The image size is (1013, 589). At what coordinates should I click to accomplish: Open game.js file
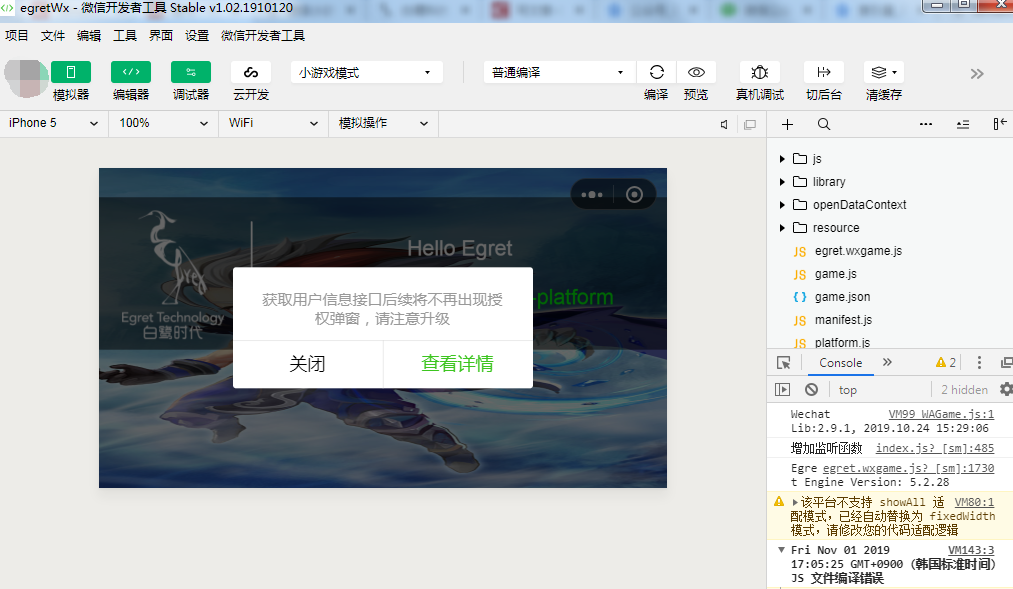click(x=835, y=274)
